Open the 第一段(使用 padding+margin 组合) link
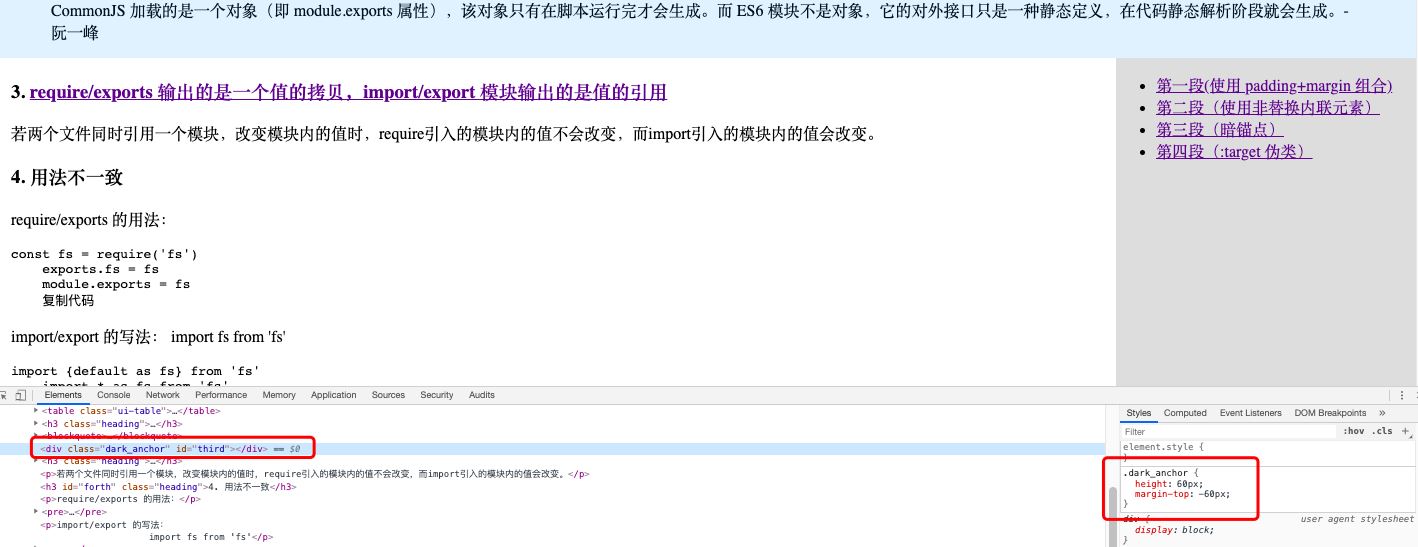Viewport: 1418px width, 547px height. click(x=1274, y=85)
